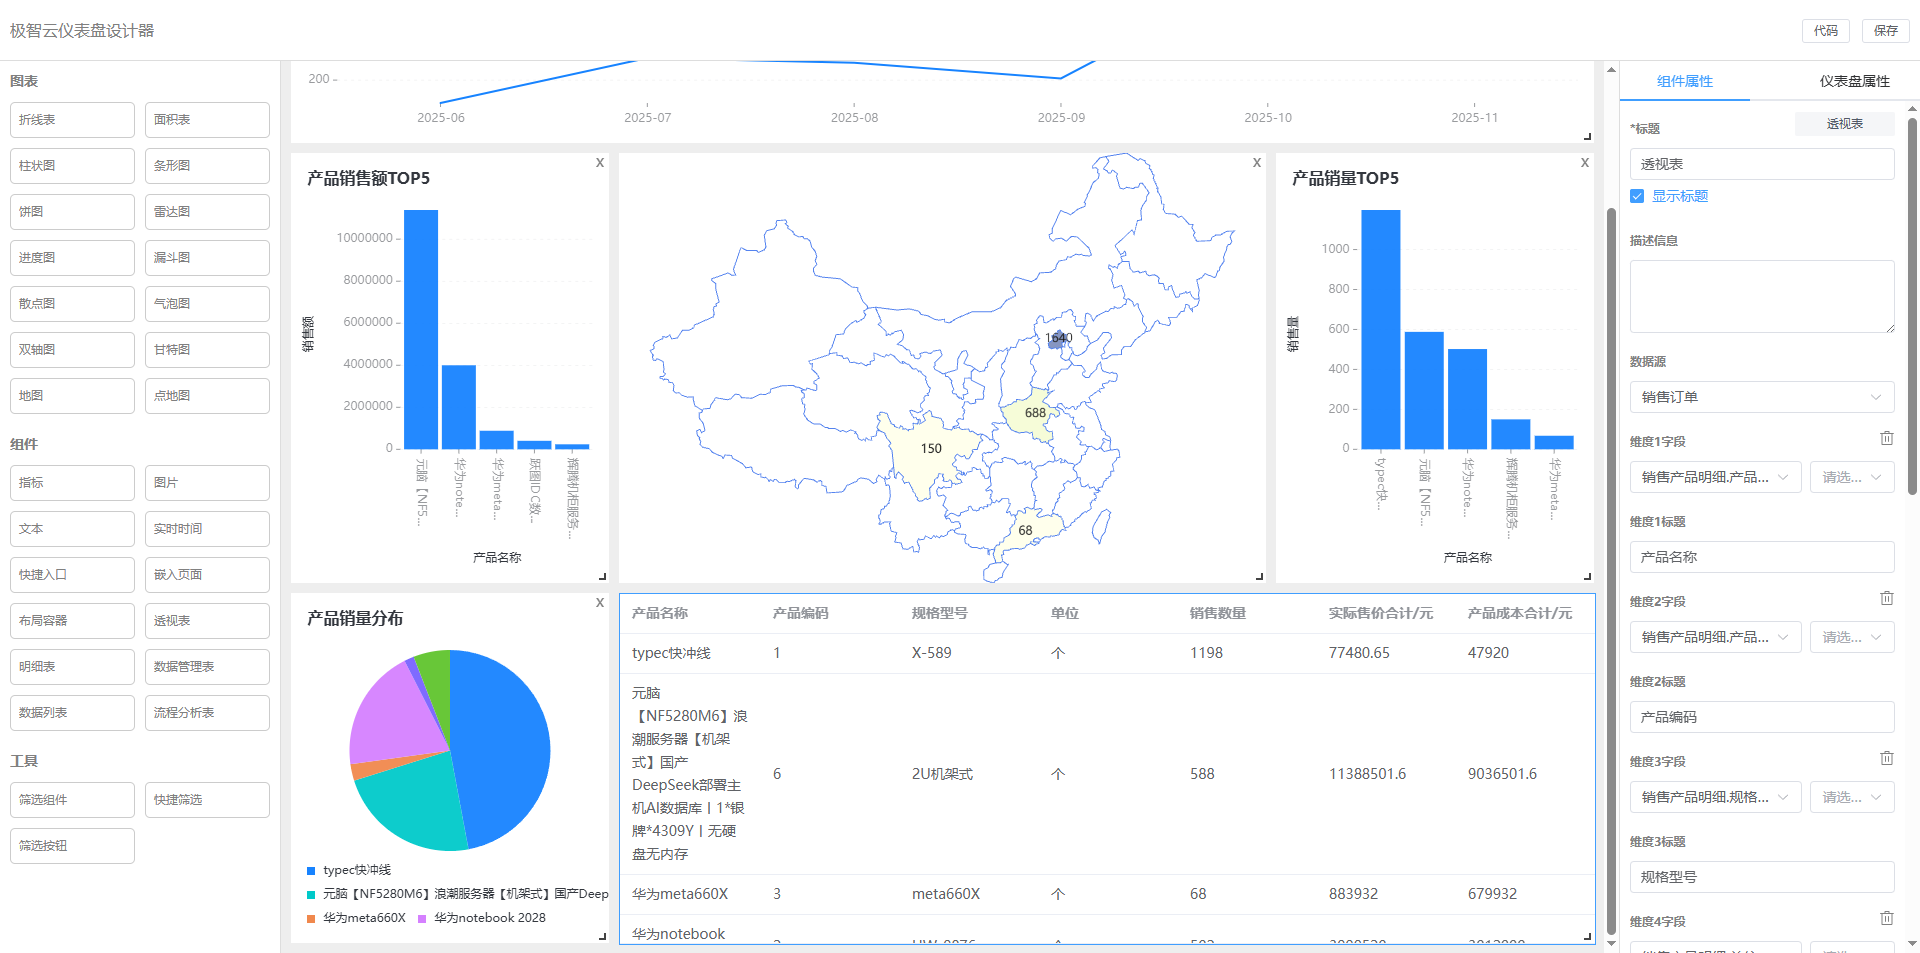
Task: Click the blue slice of pie chart
Action: (x=505, y=740)
